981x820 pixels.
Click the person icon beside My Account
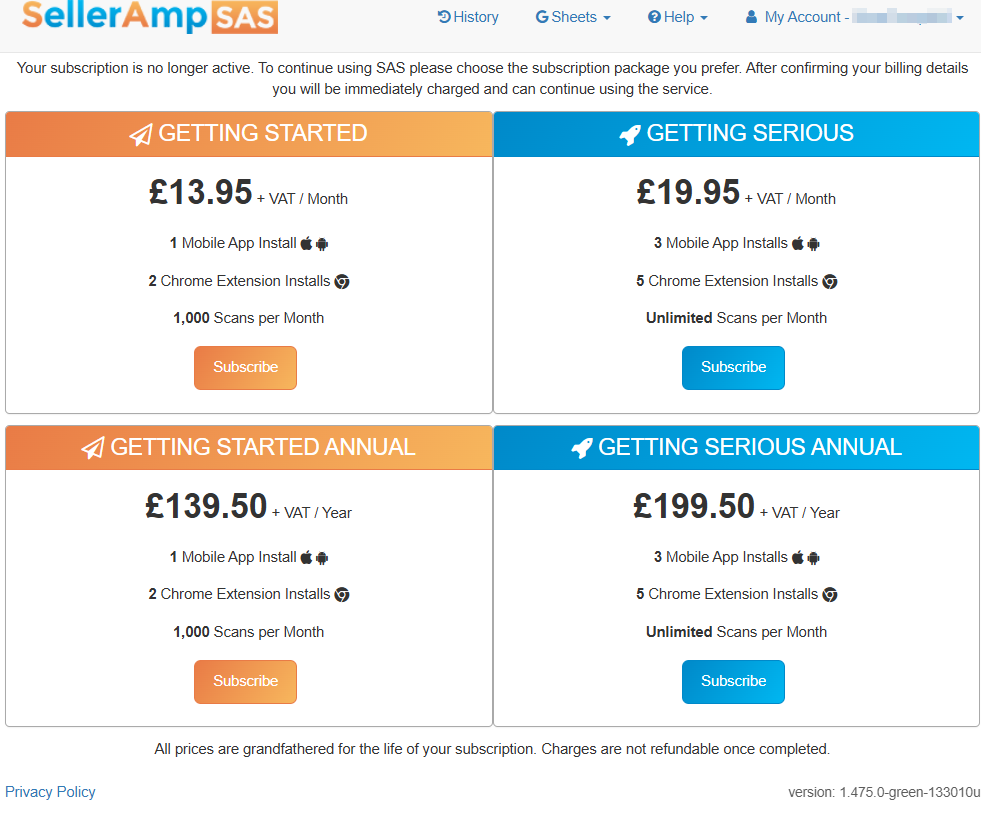[x=752, y=17]
